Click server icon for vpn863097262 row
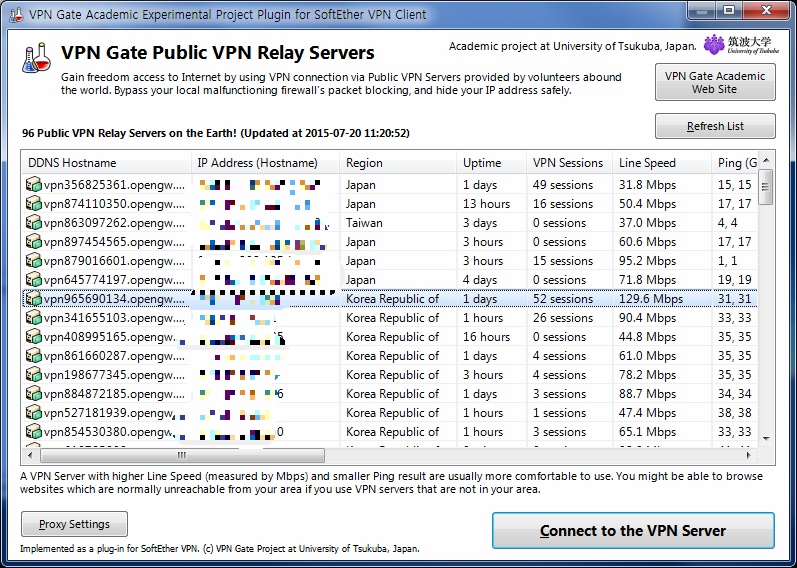The width and height of the screenshot is (797, 568). (34, 223)
